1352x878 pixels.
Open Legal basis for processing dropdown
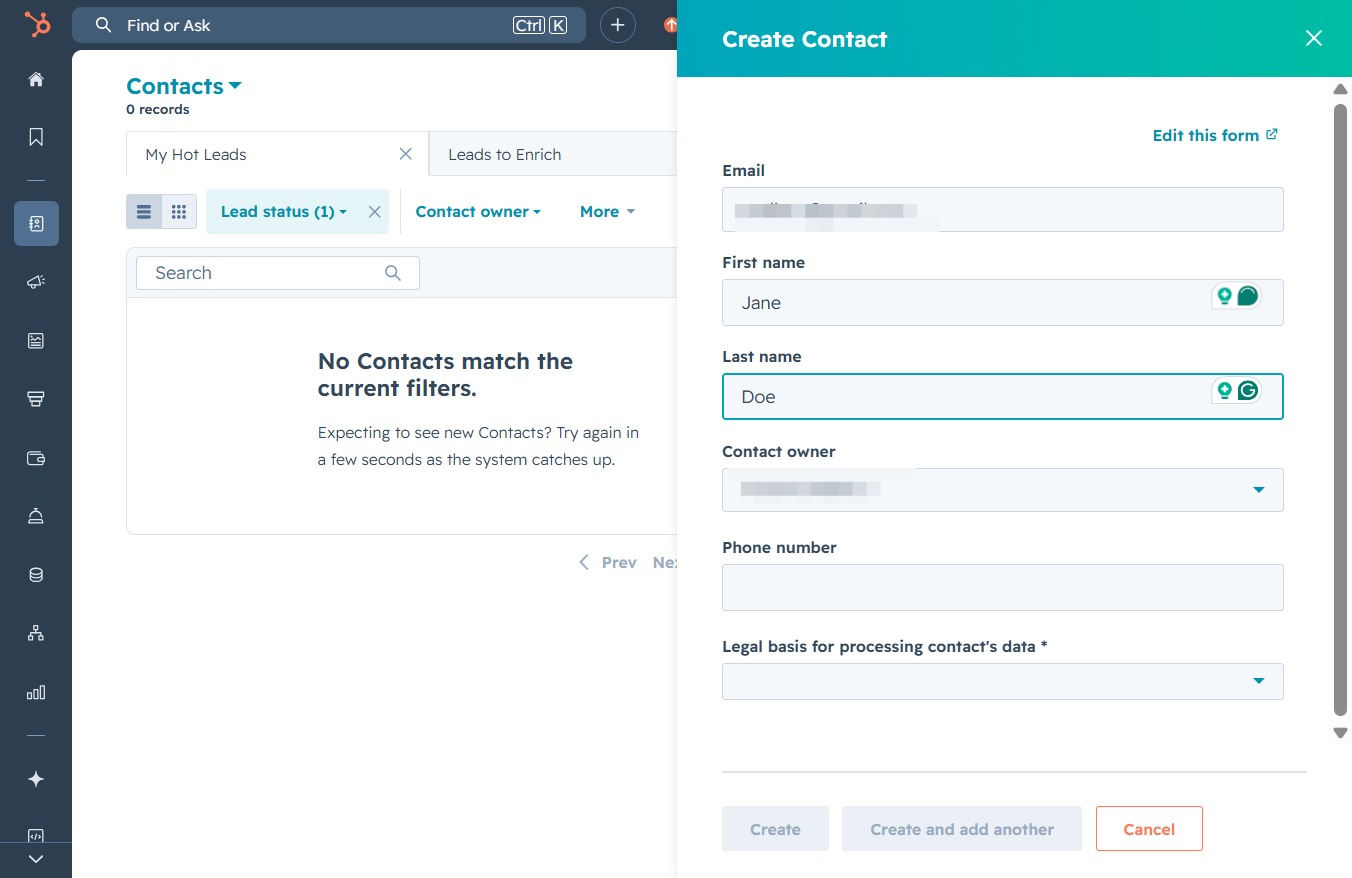tap(1002, 681)
